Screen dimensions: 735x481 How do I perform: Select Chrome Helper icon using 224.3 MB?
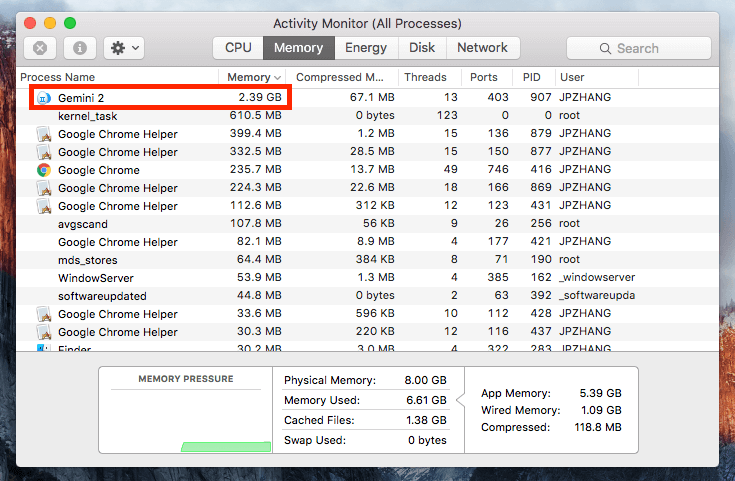pyautogui.click(x=44, y=188)
